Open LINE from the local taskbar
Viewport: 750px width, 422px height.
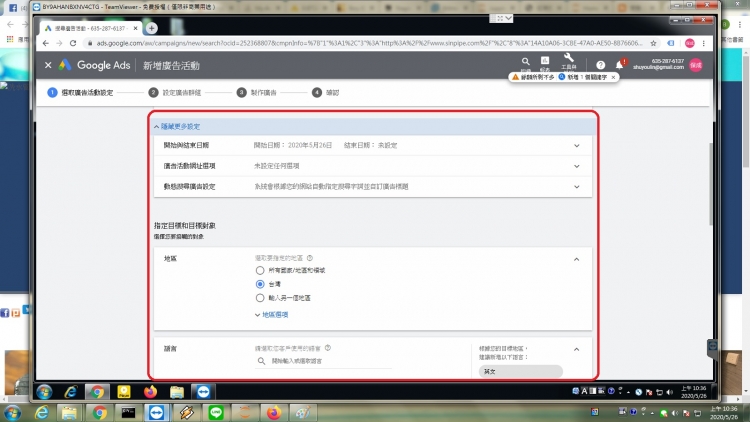pyautogui.click(x=216, y=412)
